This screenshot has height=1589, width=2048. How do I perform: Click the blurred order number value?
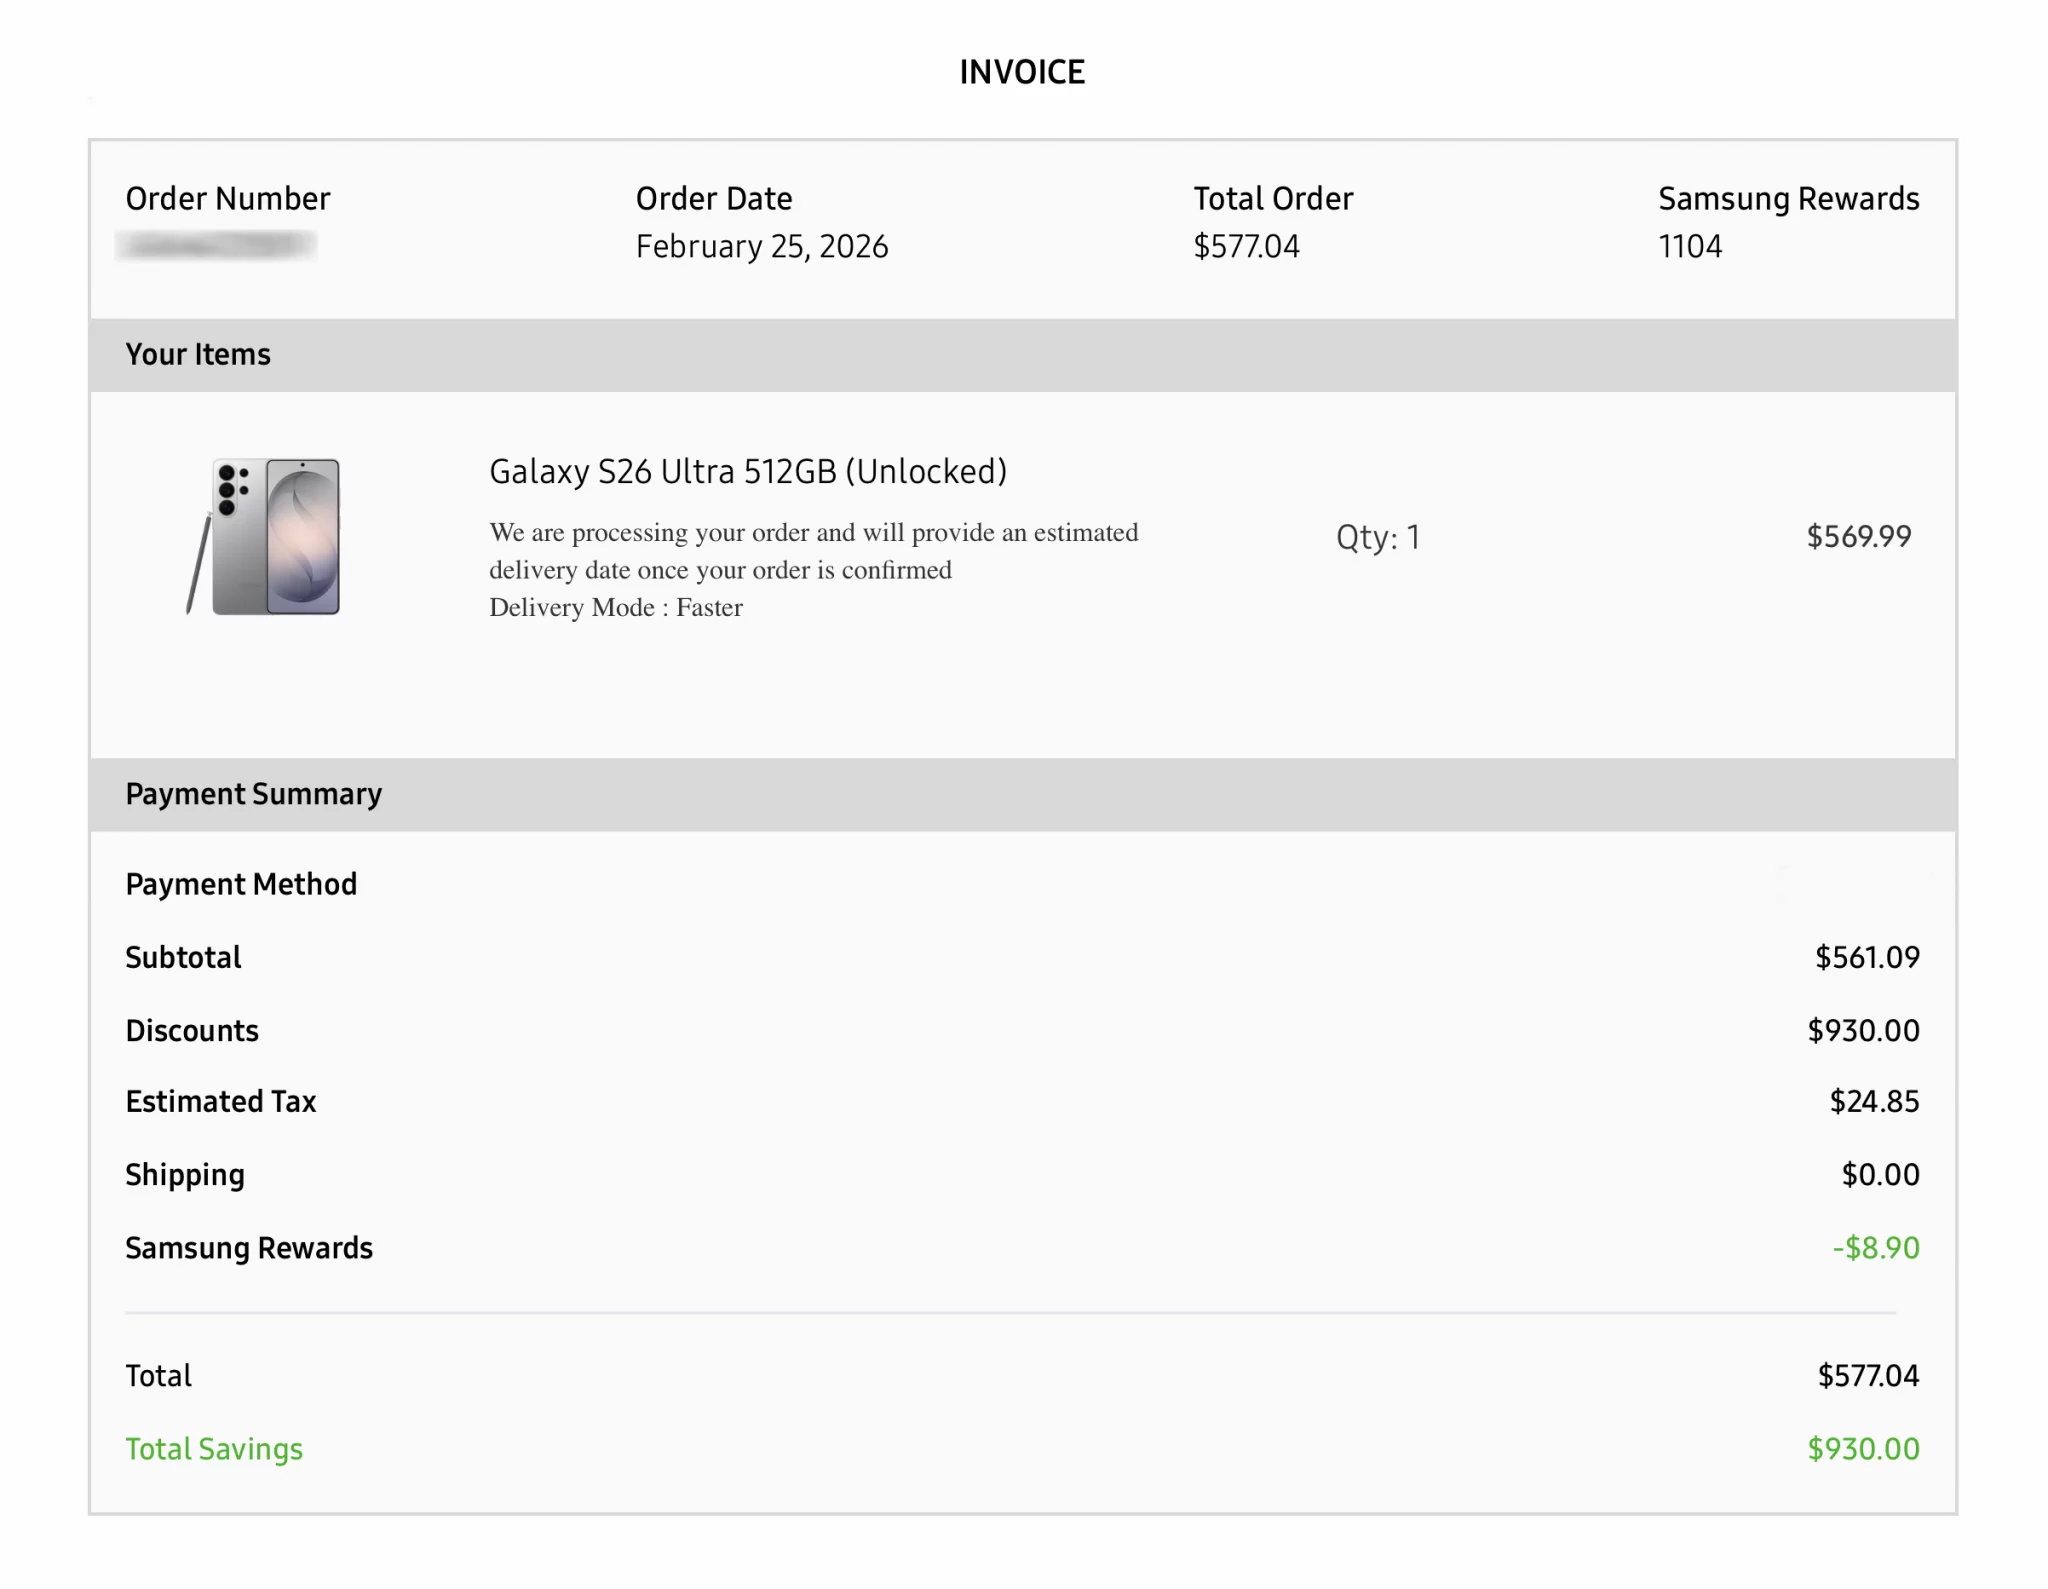(217, 245)
